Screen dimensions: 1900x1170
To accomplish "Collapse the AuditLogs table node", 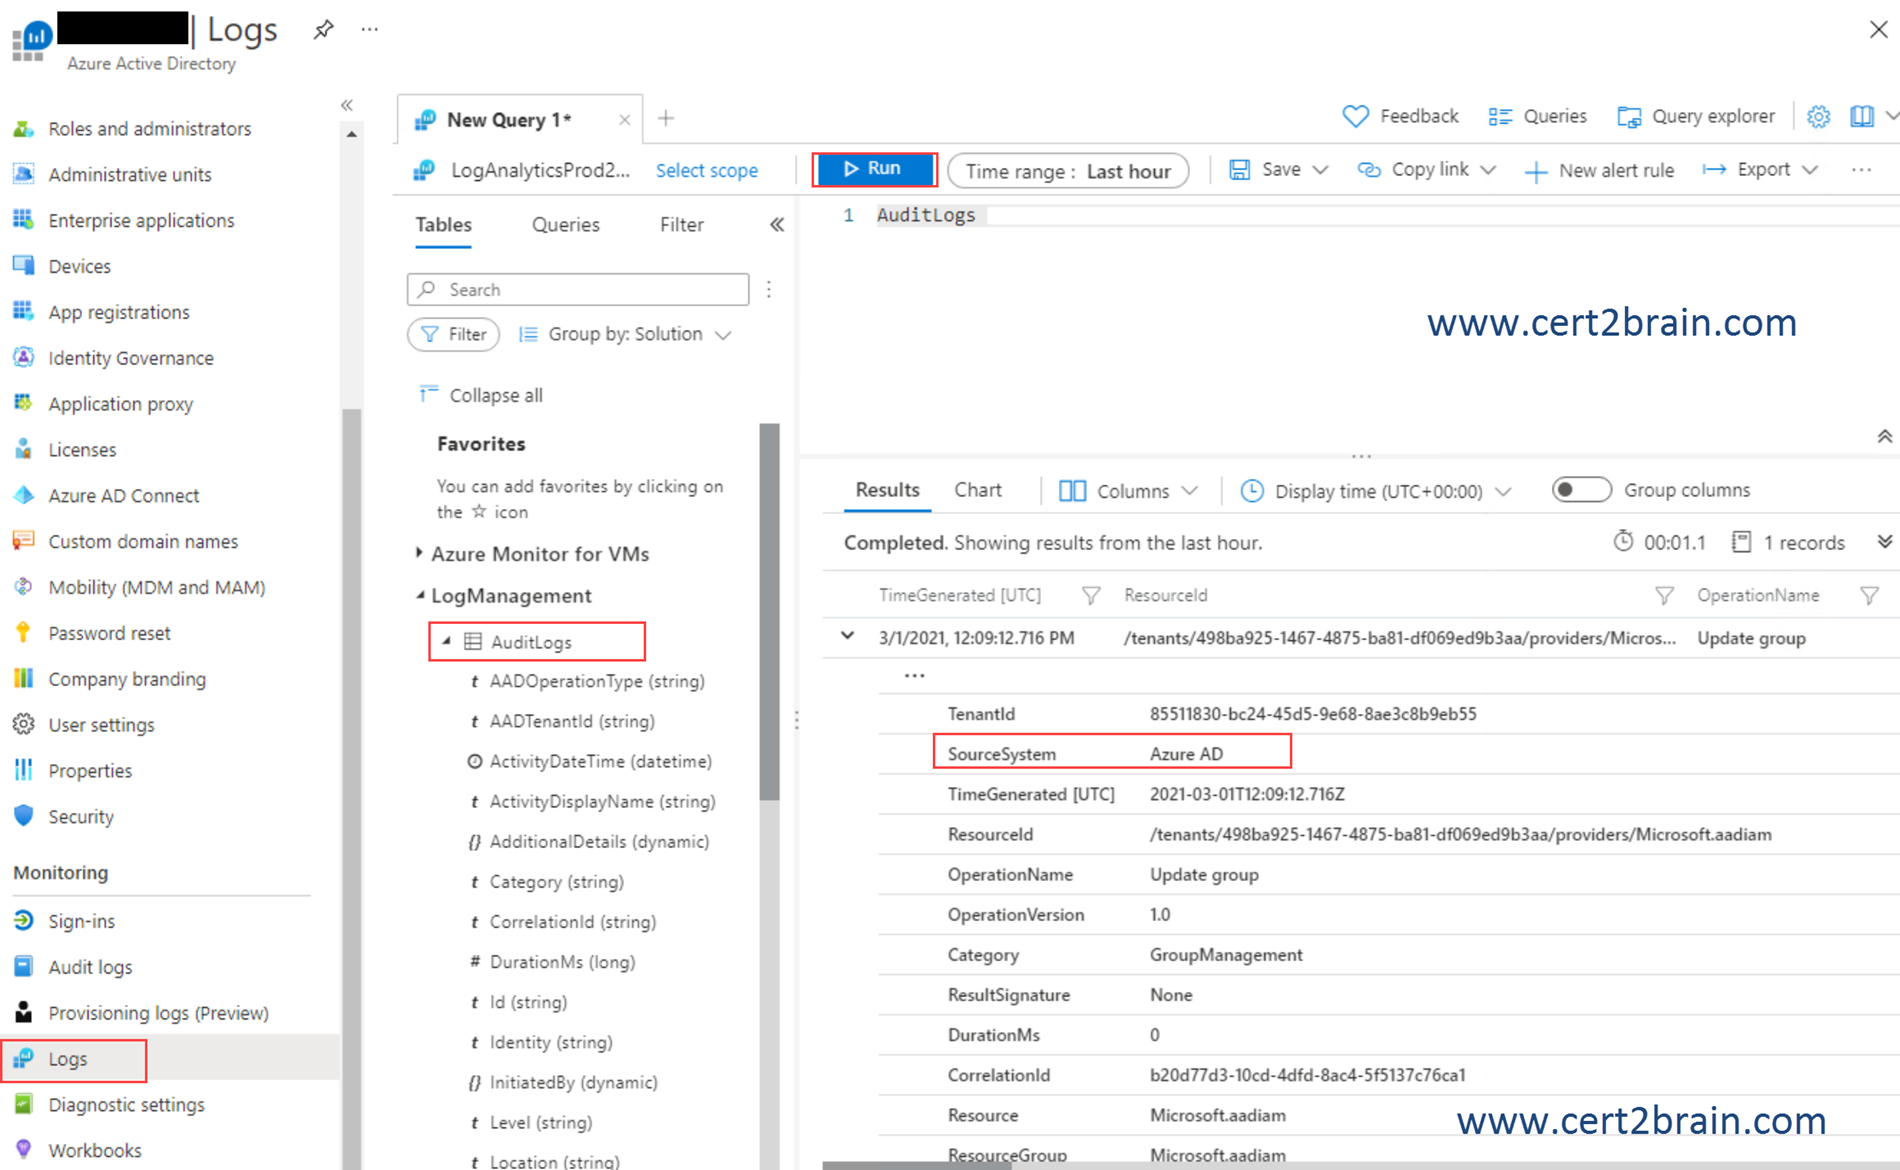I will click(447, 642).
